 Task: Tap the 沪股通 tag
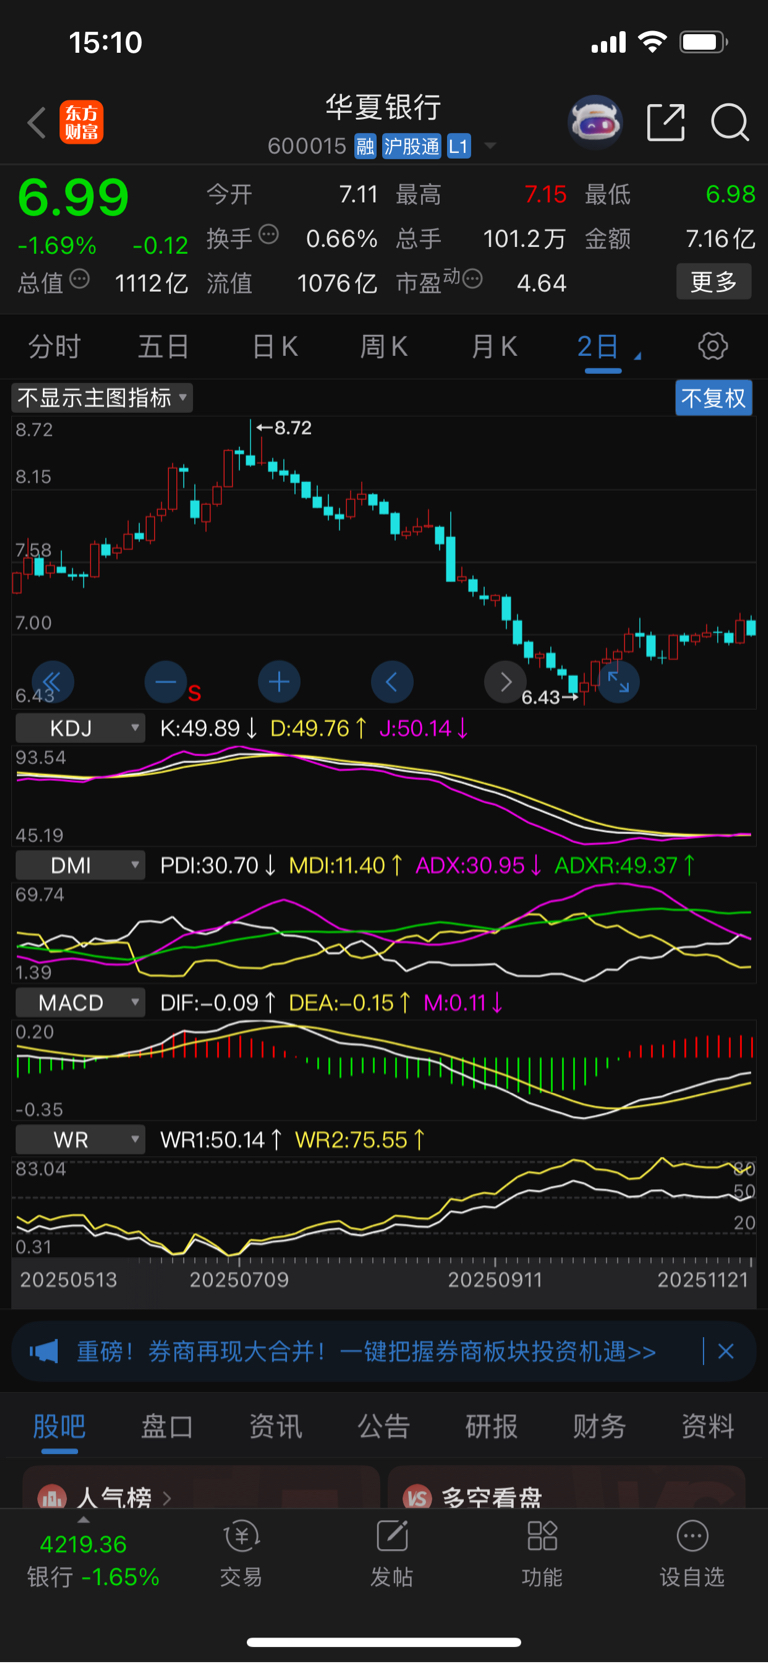(411, 147)
